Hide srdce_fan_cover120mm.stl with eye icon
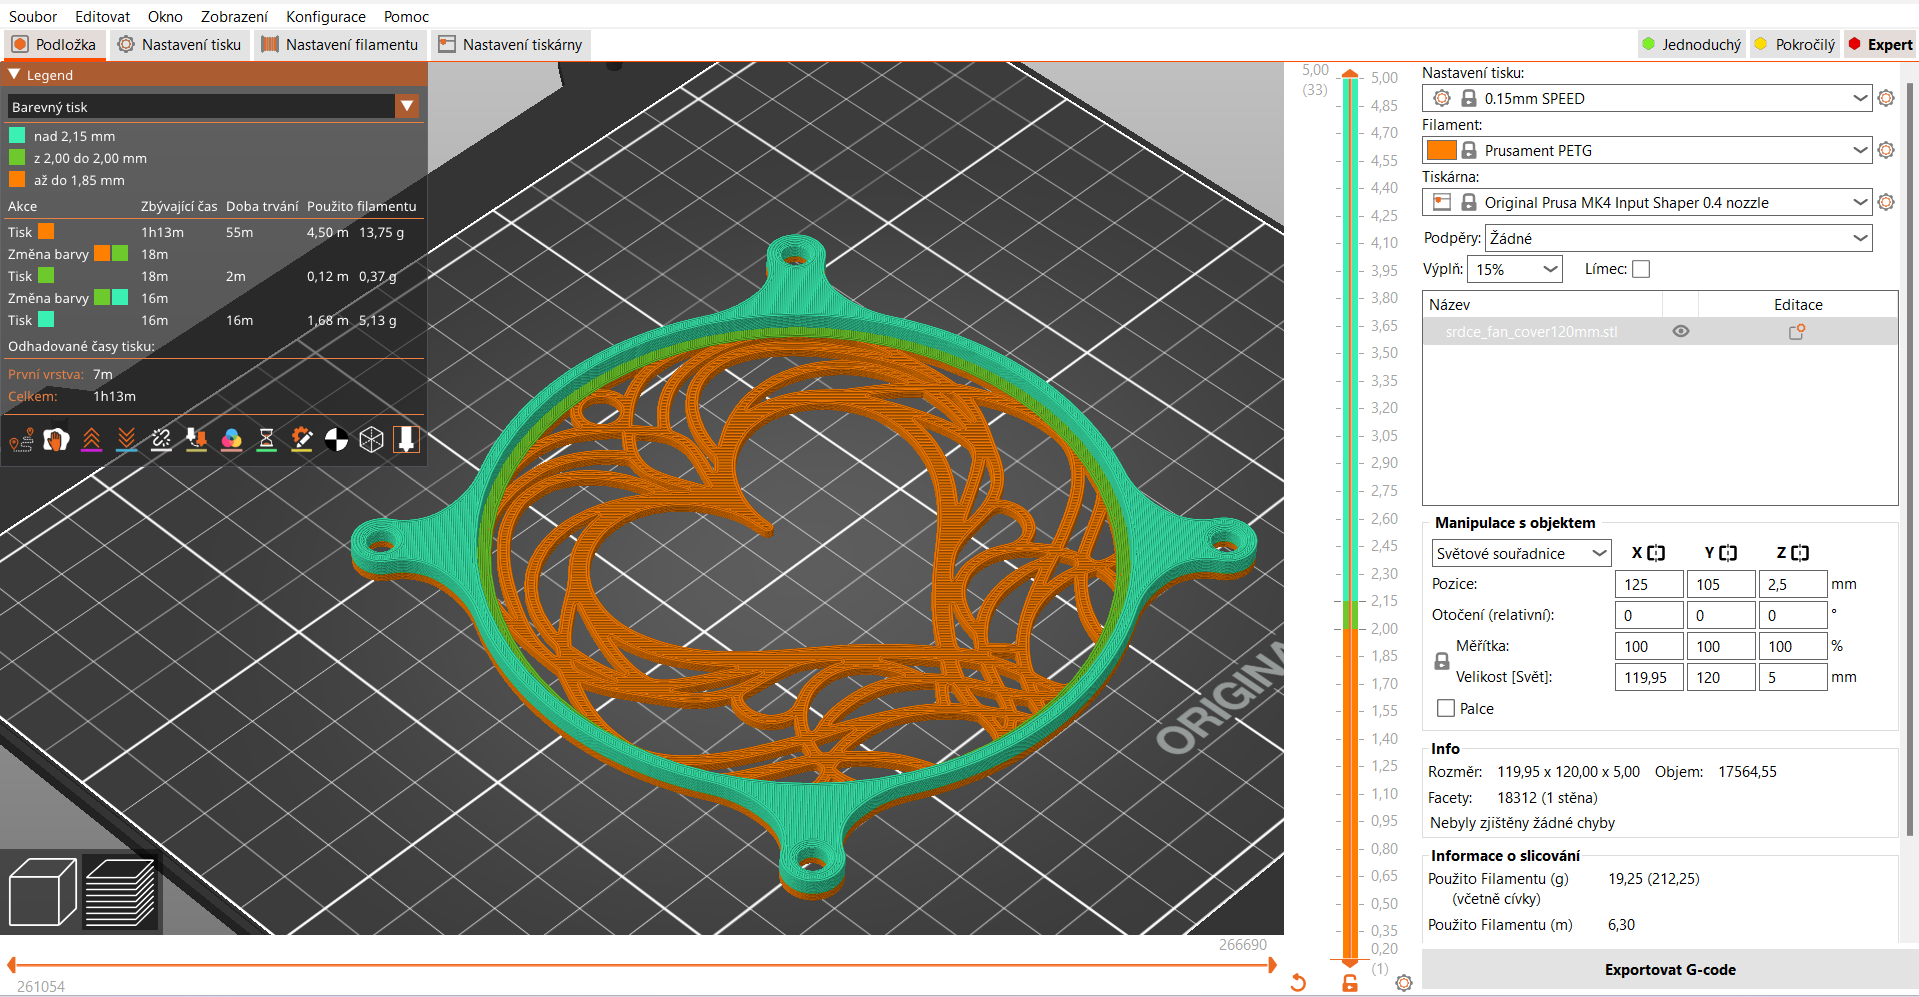1919x997 pixels. click(x=1681, y=332)
